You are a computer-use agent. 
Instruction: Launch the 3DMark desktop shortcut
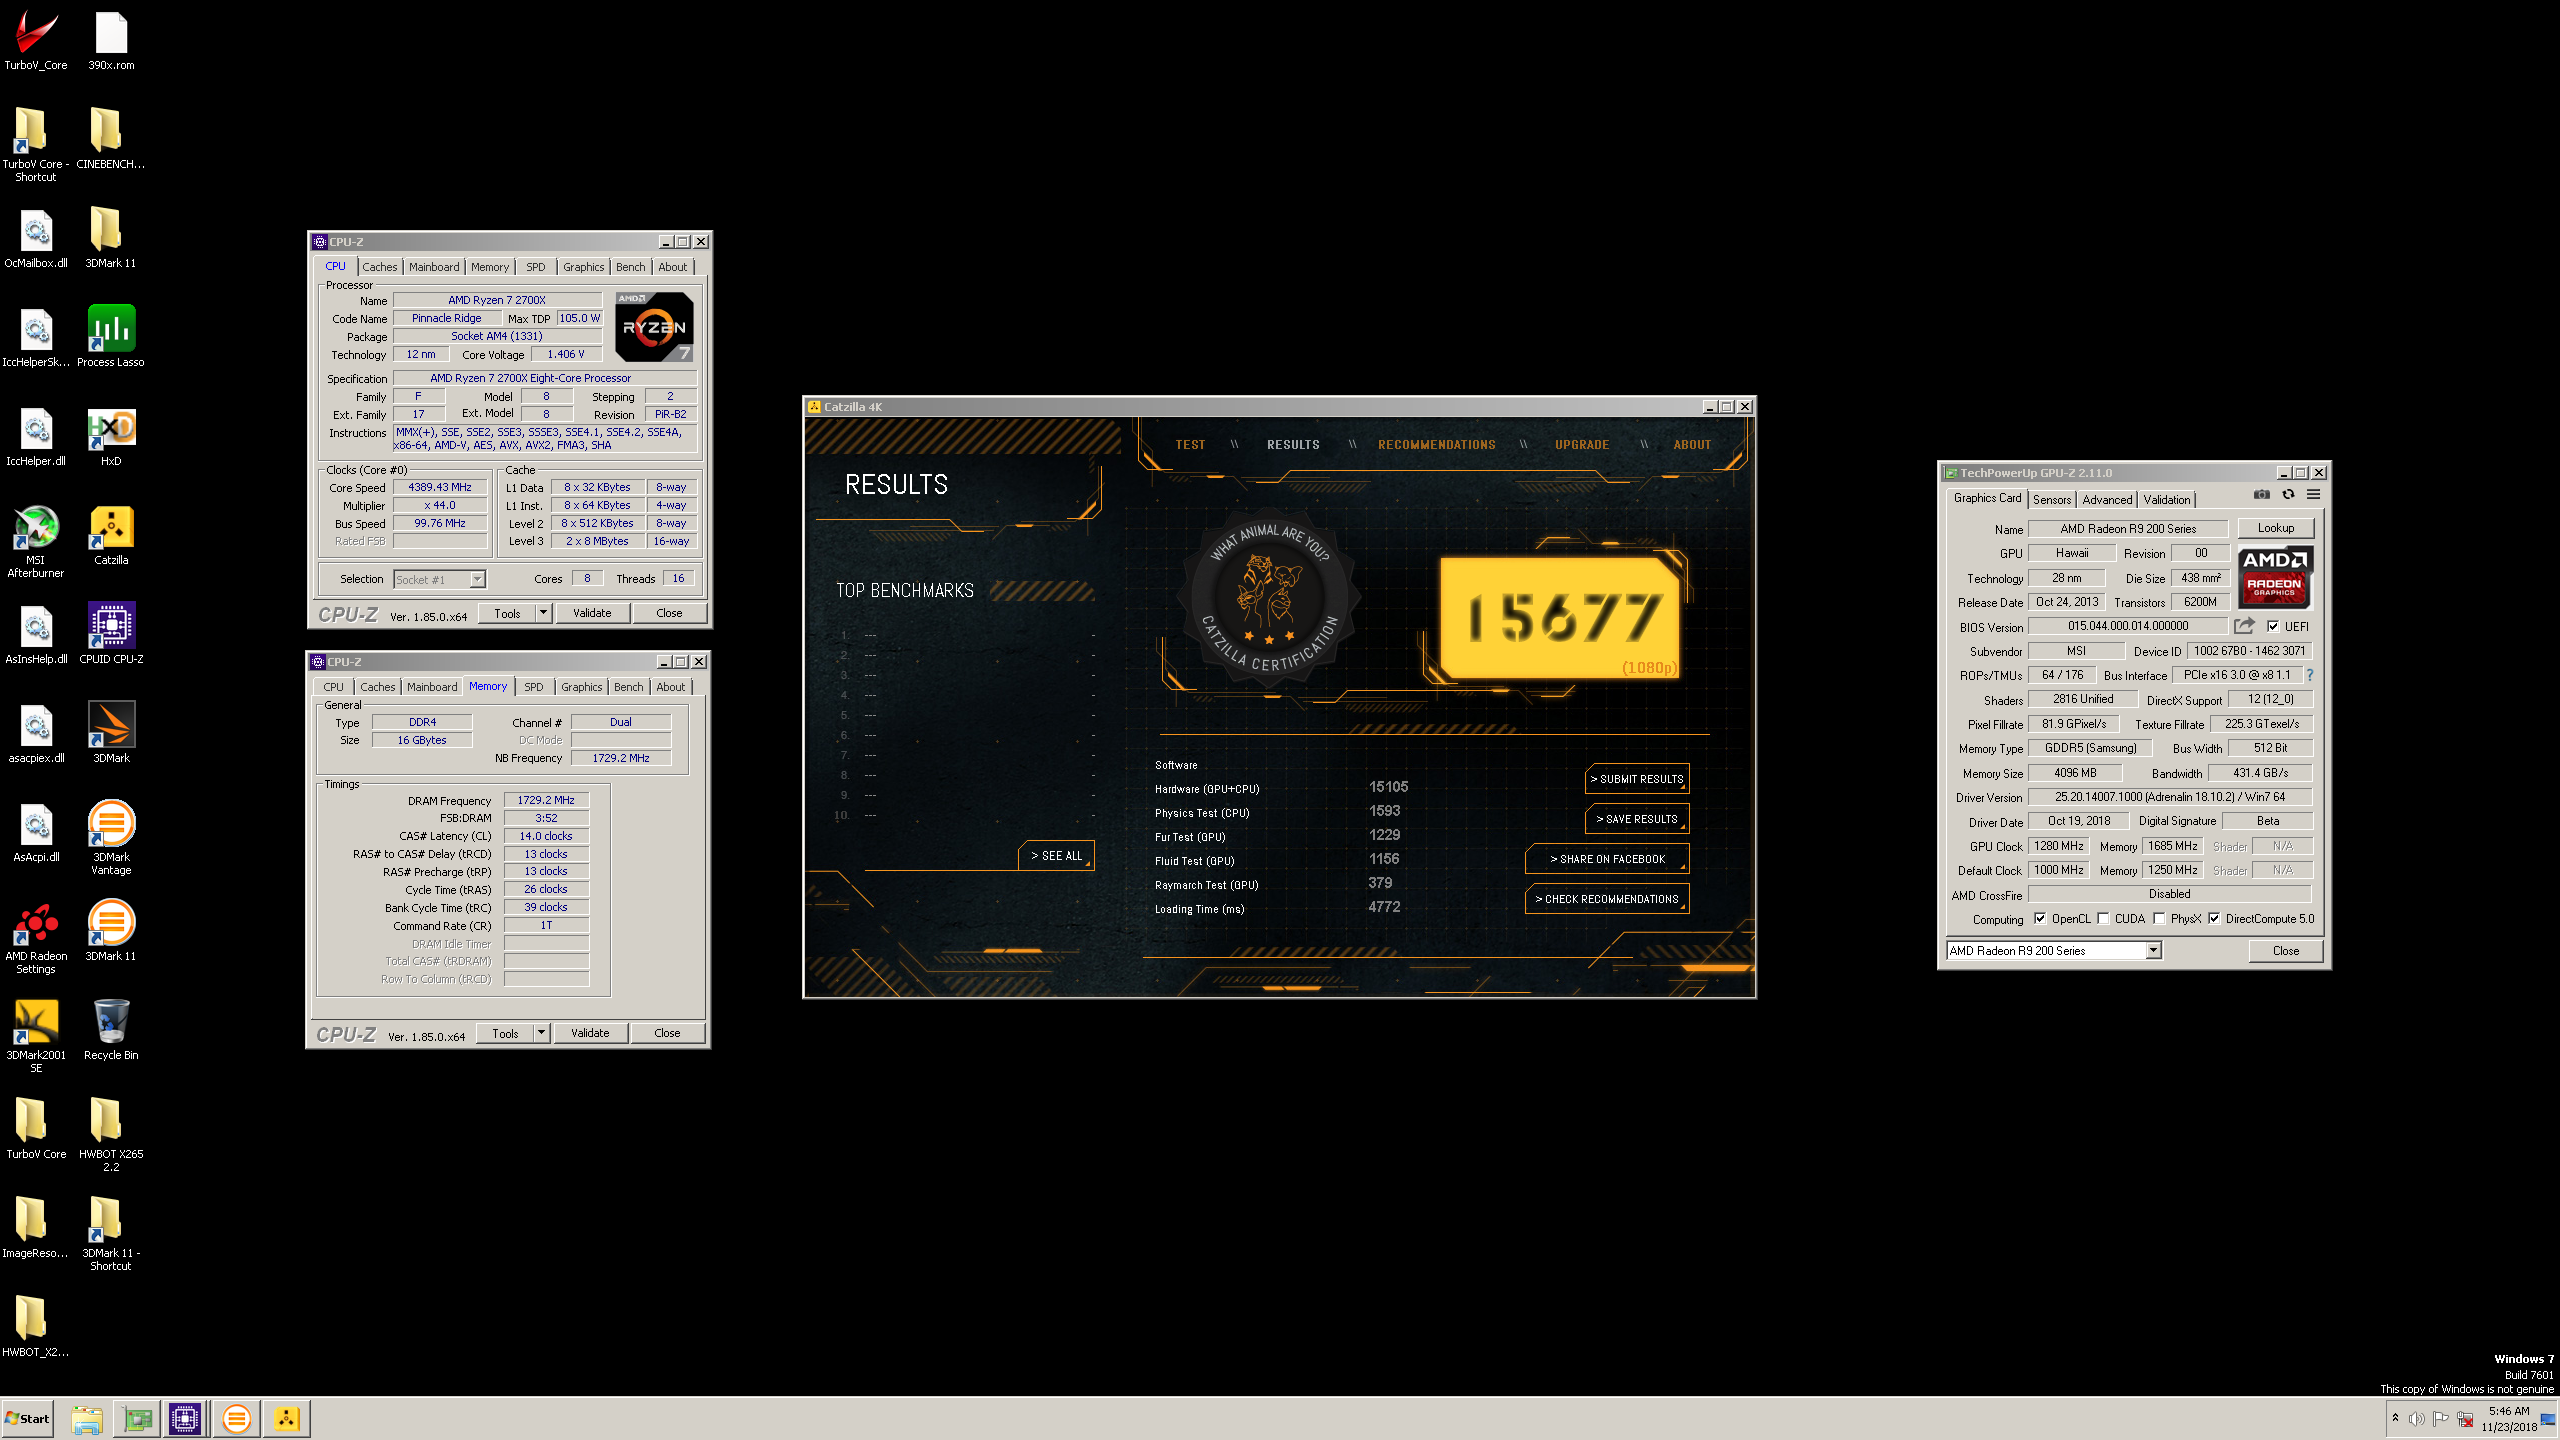111,733
